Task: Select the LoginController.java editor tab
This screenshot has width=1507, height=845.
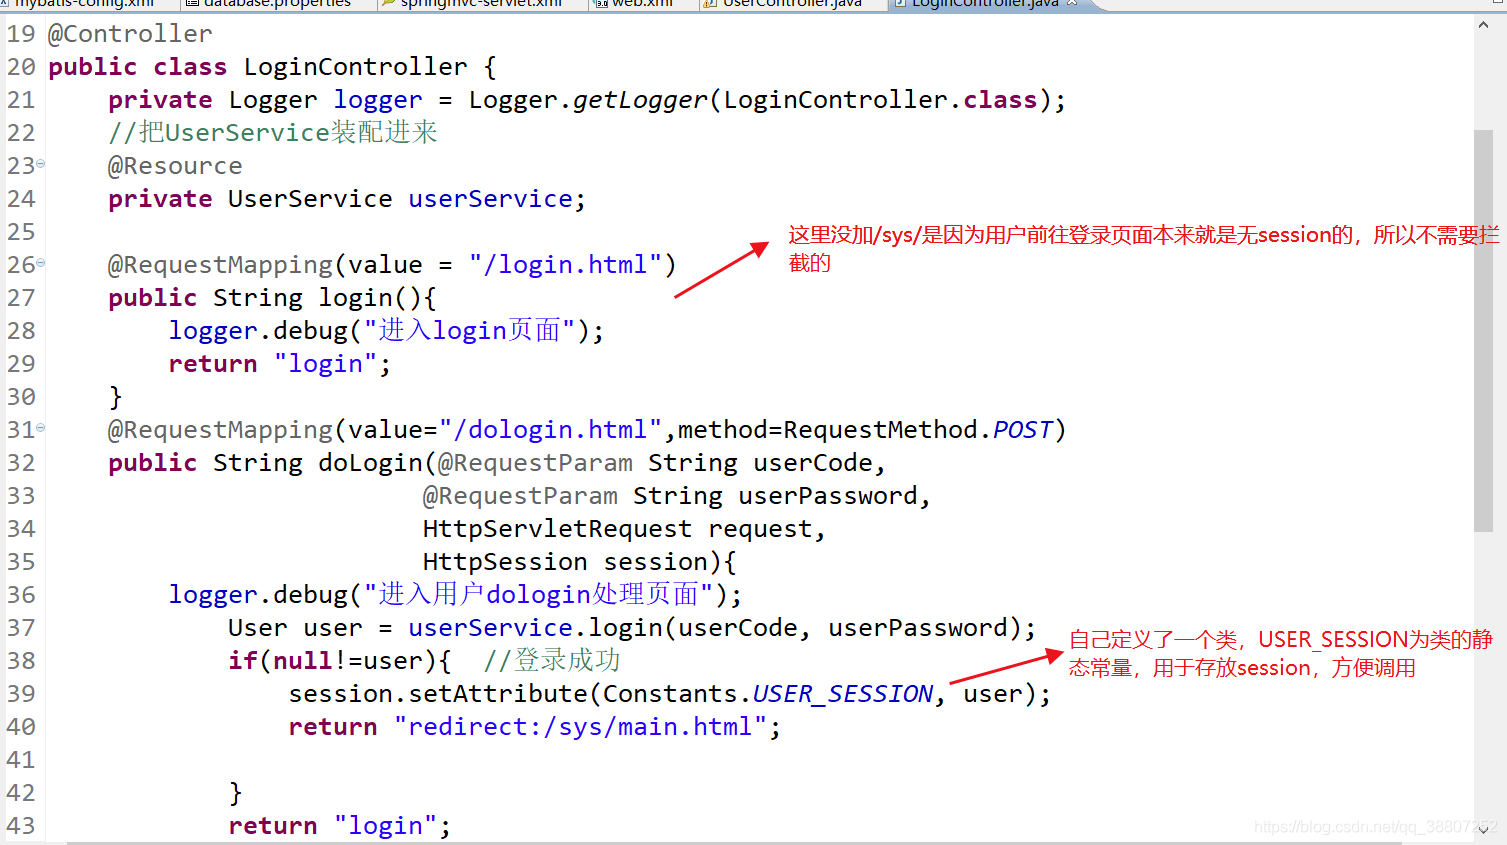Action: 985,4
